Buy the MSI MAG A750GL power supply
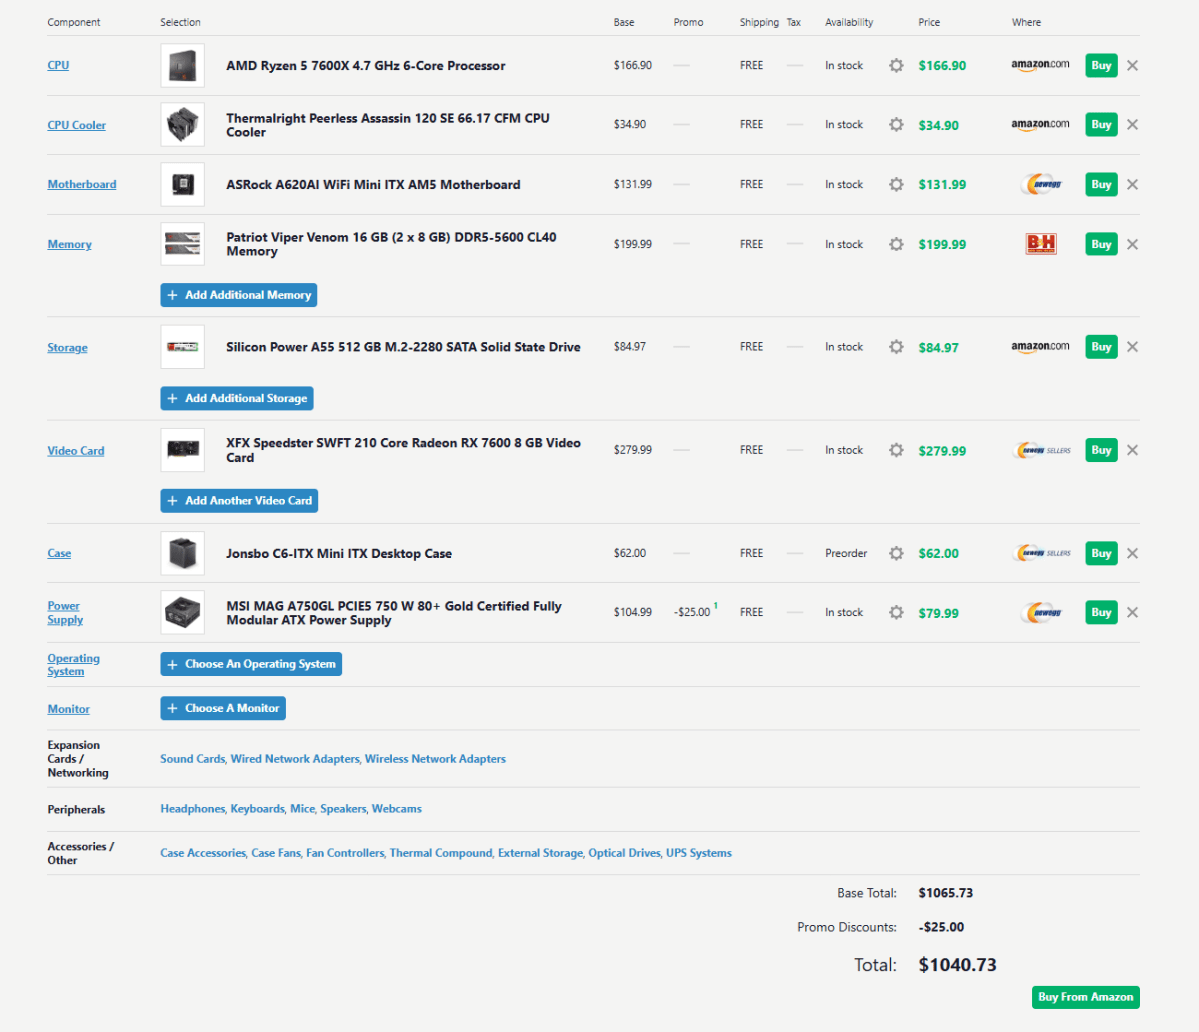Screen dimensions: 1199x1032 1101,612
